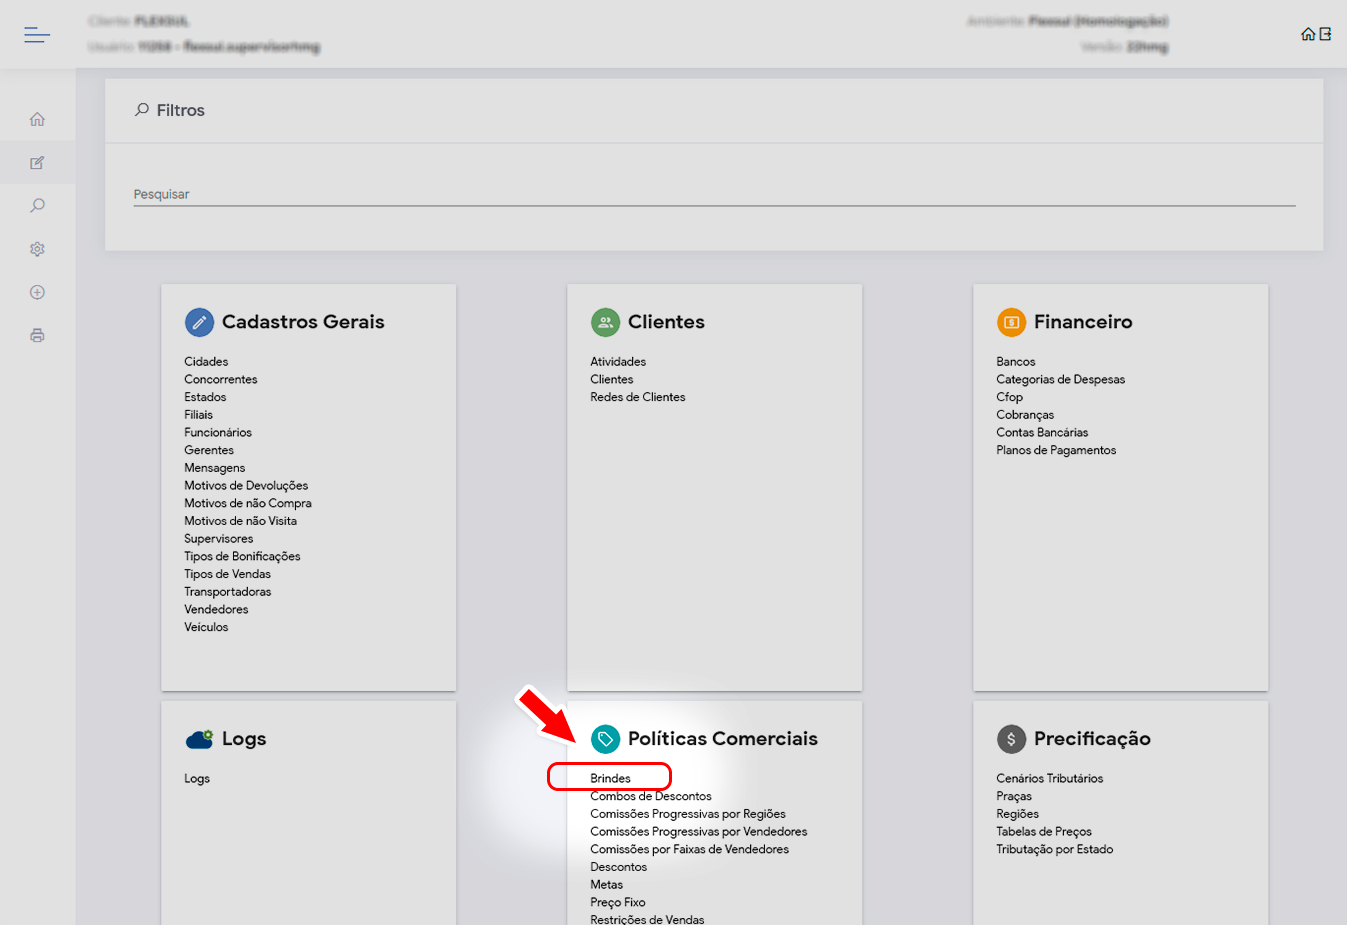The height and width of the screenshot is (925, 1347).
Task: Click the plus circle sidebar icon
Action: 37,292
